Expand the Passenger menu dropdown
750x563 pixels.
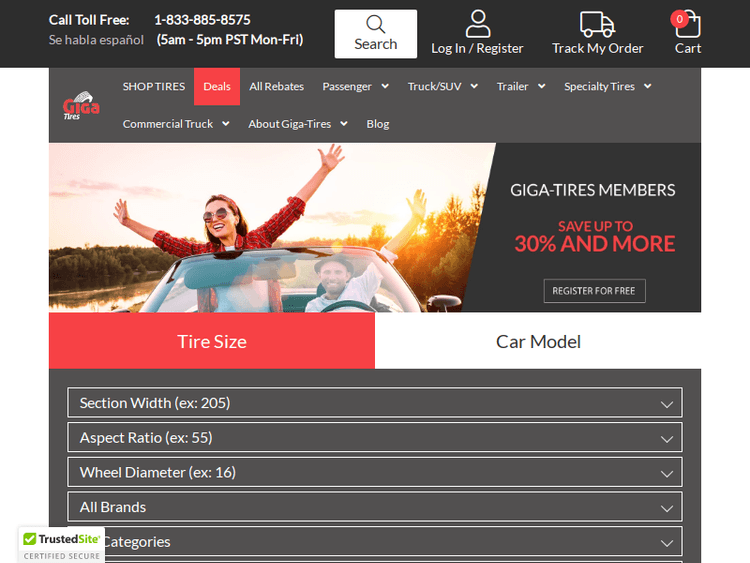355,87
